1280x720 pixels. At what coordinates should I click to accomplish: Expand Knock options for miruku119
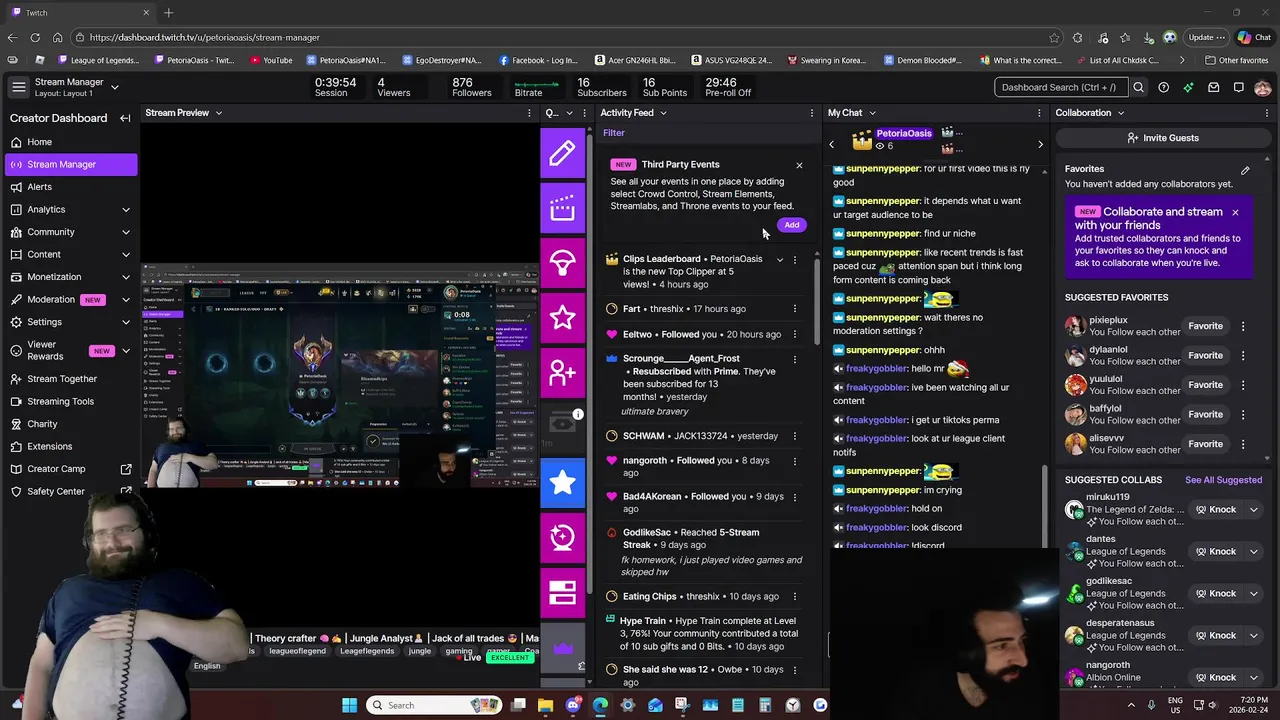pos(1254,510)
